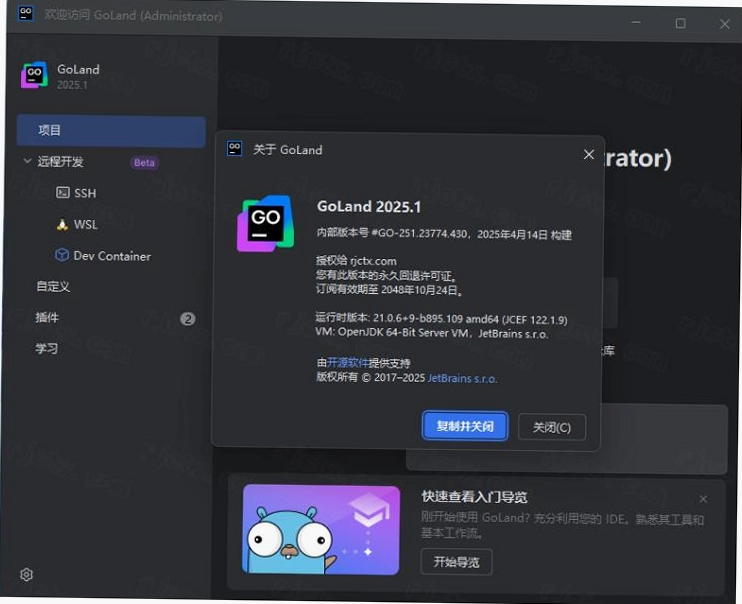Click the runtime version 21.0.6+9-b895.109 line

(442, 319)
